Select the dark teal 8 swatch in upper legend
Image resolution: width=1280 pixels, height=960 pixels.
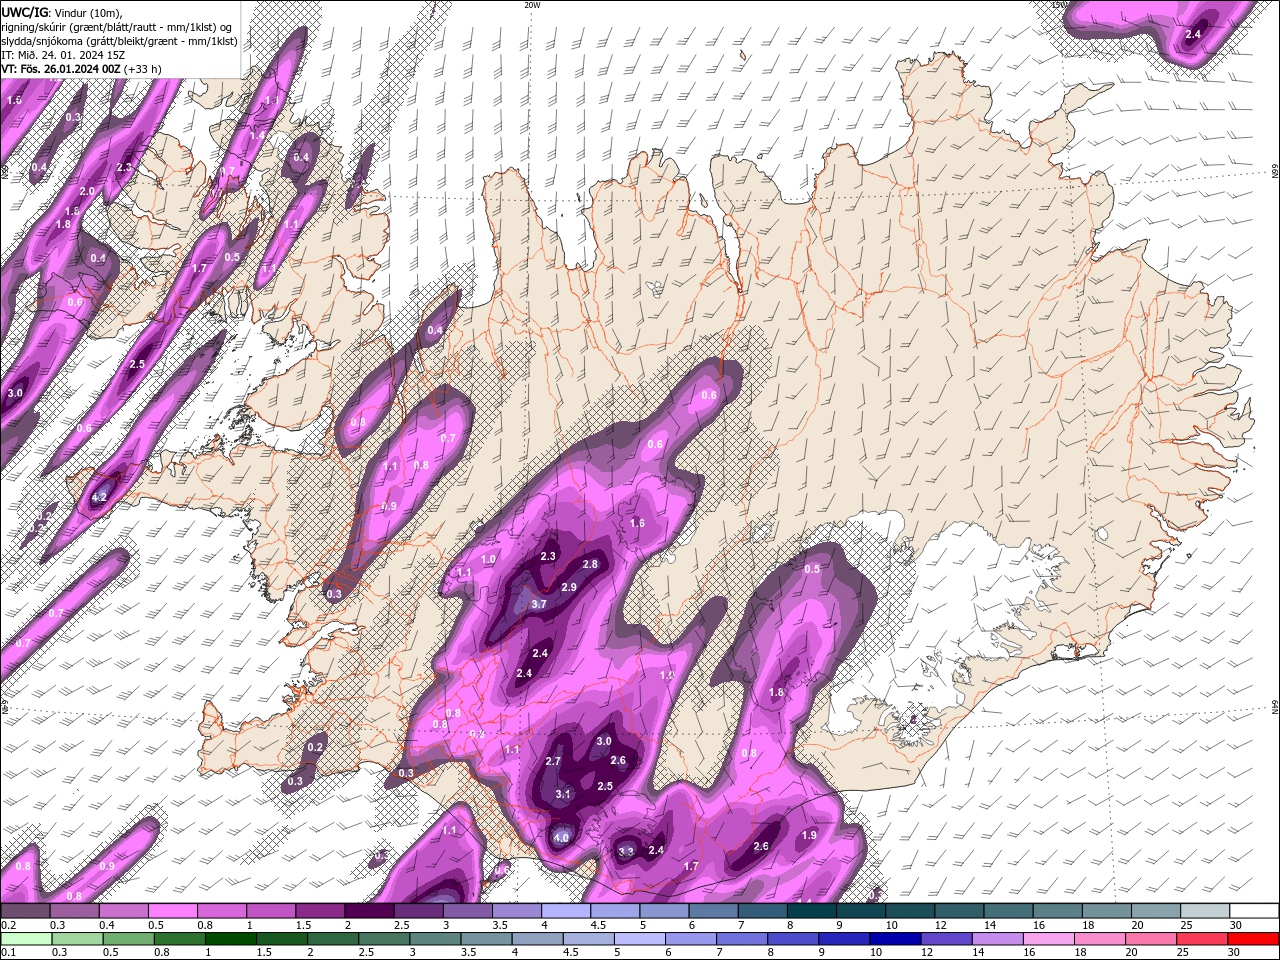pyautogui.click(x=812, y=911)
